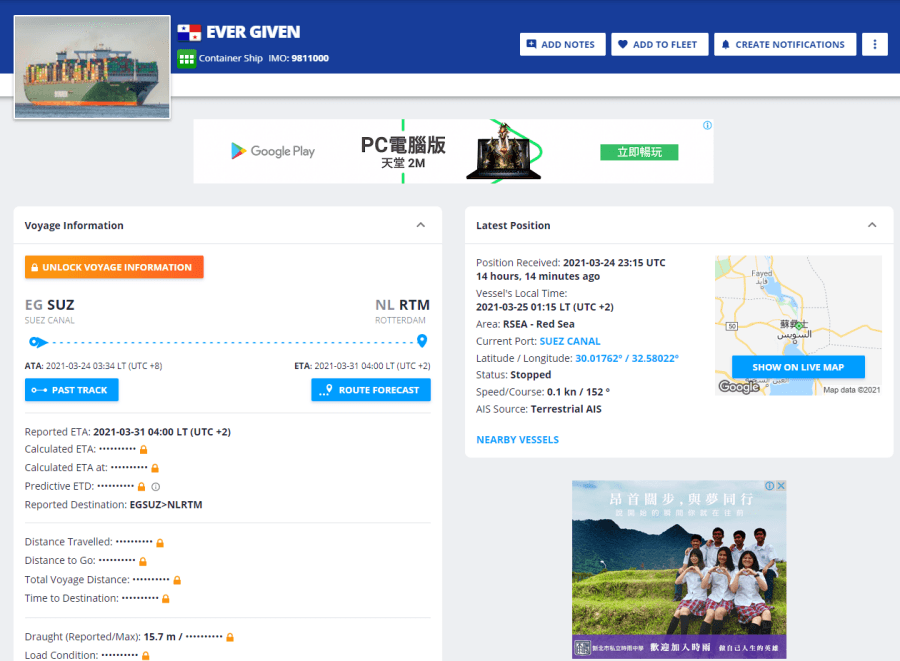Click lock icon beside Time to Destination
Viewport: 900px width, 661px height.
click(166, 598)
